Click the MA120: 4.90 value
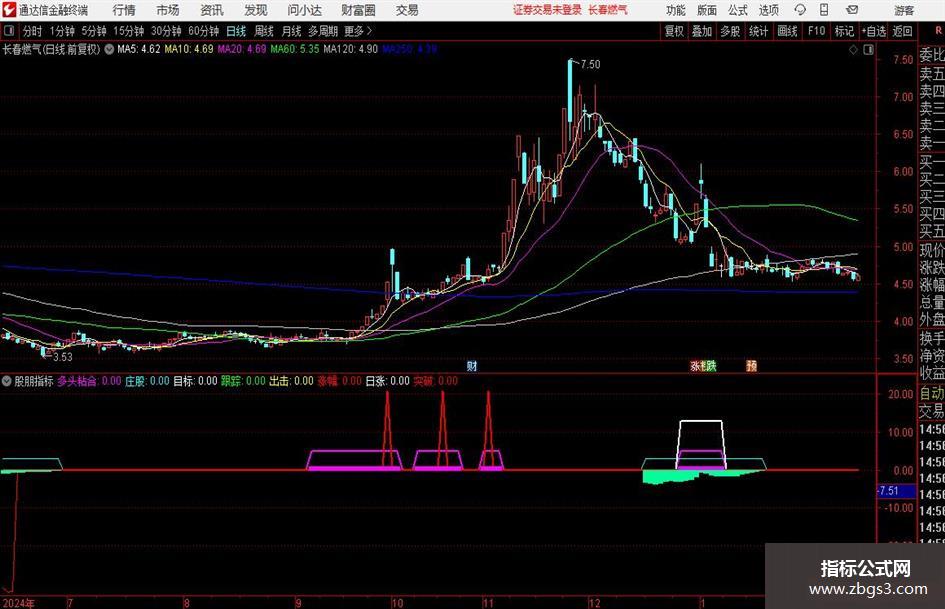Screen dimensions: 945x609 351,49
